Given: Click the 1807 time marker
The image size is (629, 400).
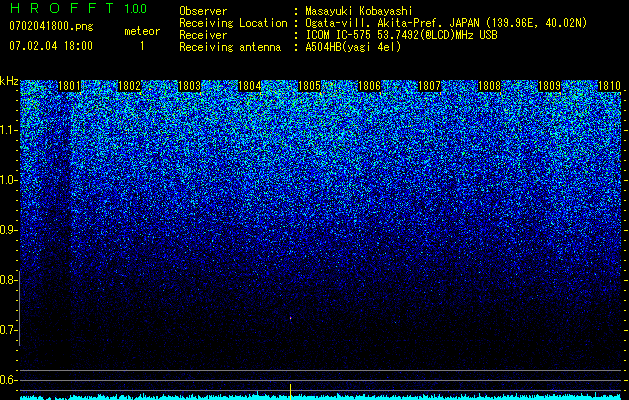Looking at the screenshot, I should (429, 86).
